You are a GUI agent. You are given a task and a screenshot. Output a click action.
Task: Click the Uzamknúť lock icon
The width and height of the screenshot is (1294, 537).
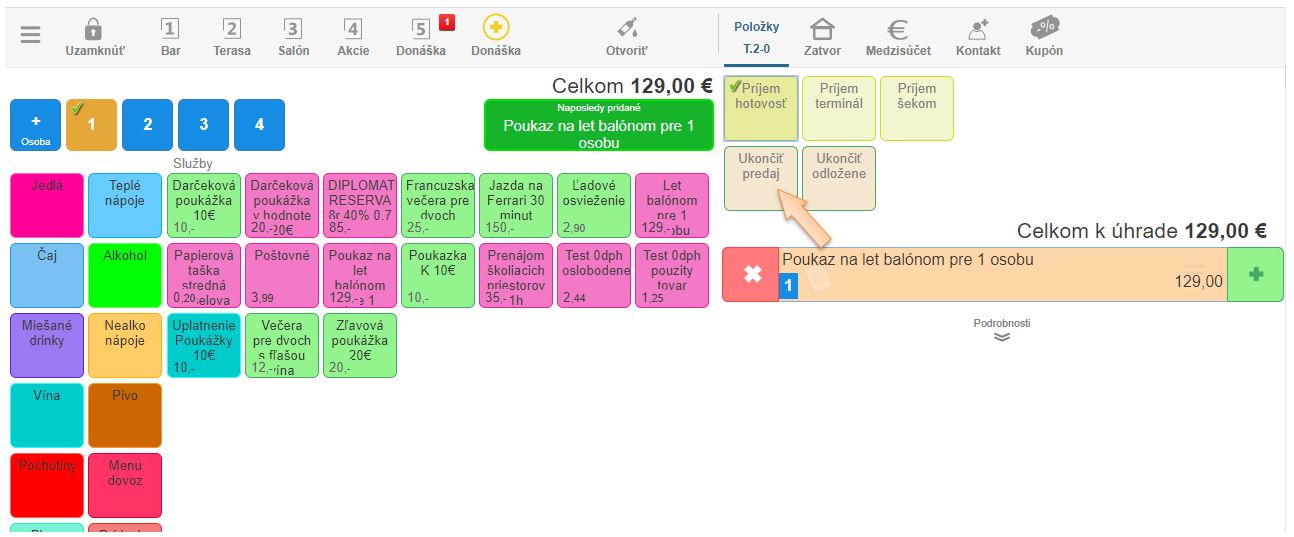coord(94,29)
